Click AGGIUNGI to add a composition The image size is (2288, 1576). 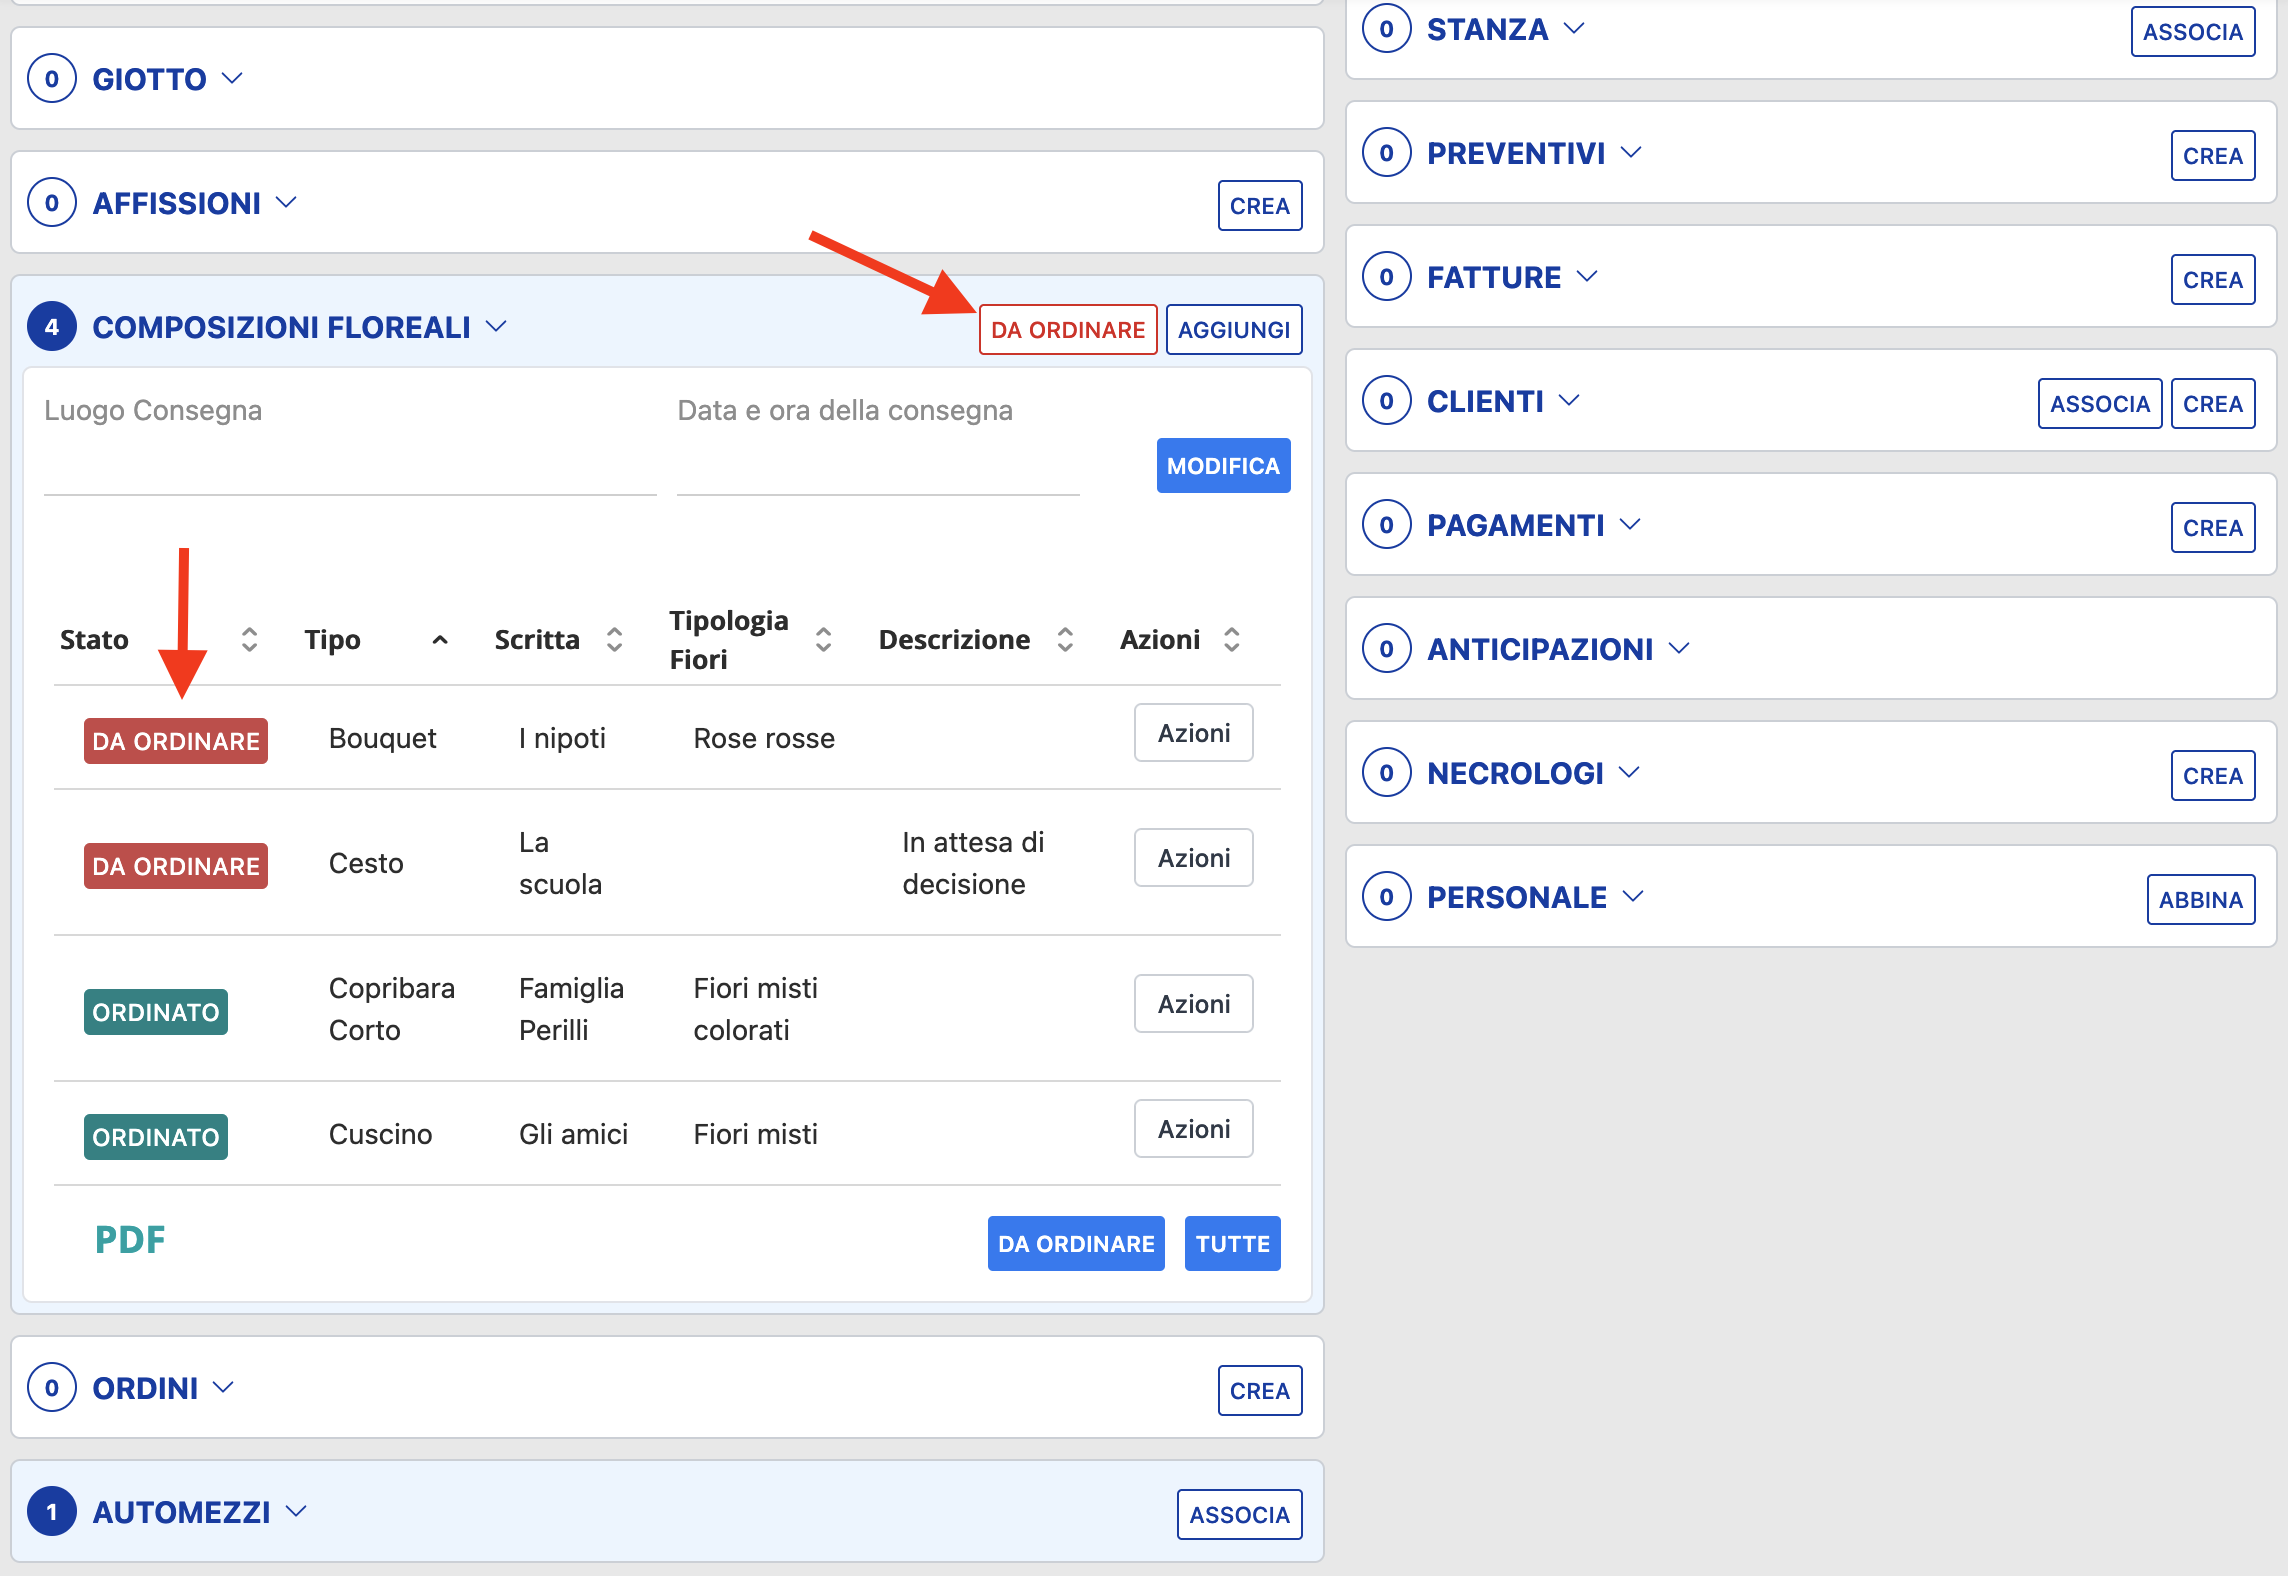pyautogui.click(x=1233, y=330)
